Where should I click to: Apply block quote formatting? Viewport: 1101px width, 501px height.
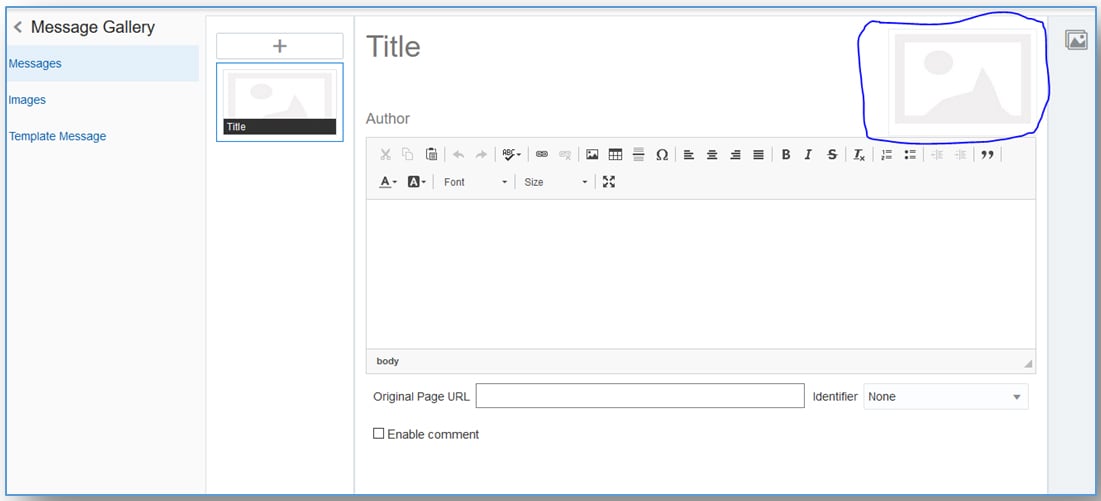[987, 154]
